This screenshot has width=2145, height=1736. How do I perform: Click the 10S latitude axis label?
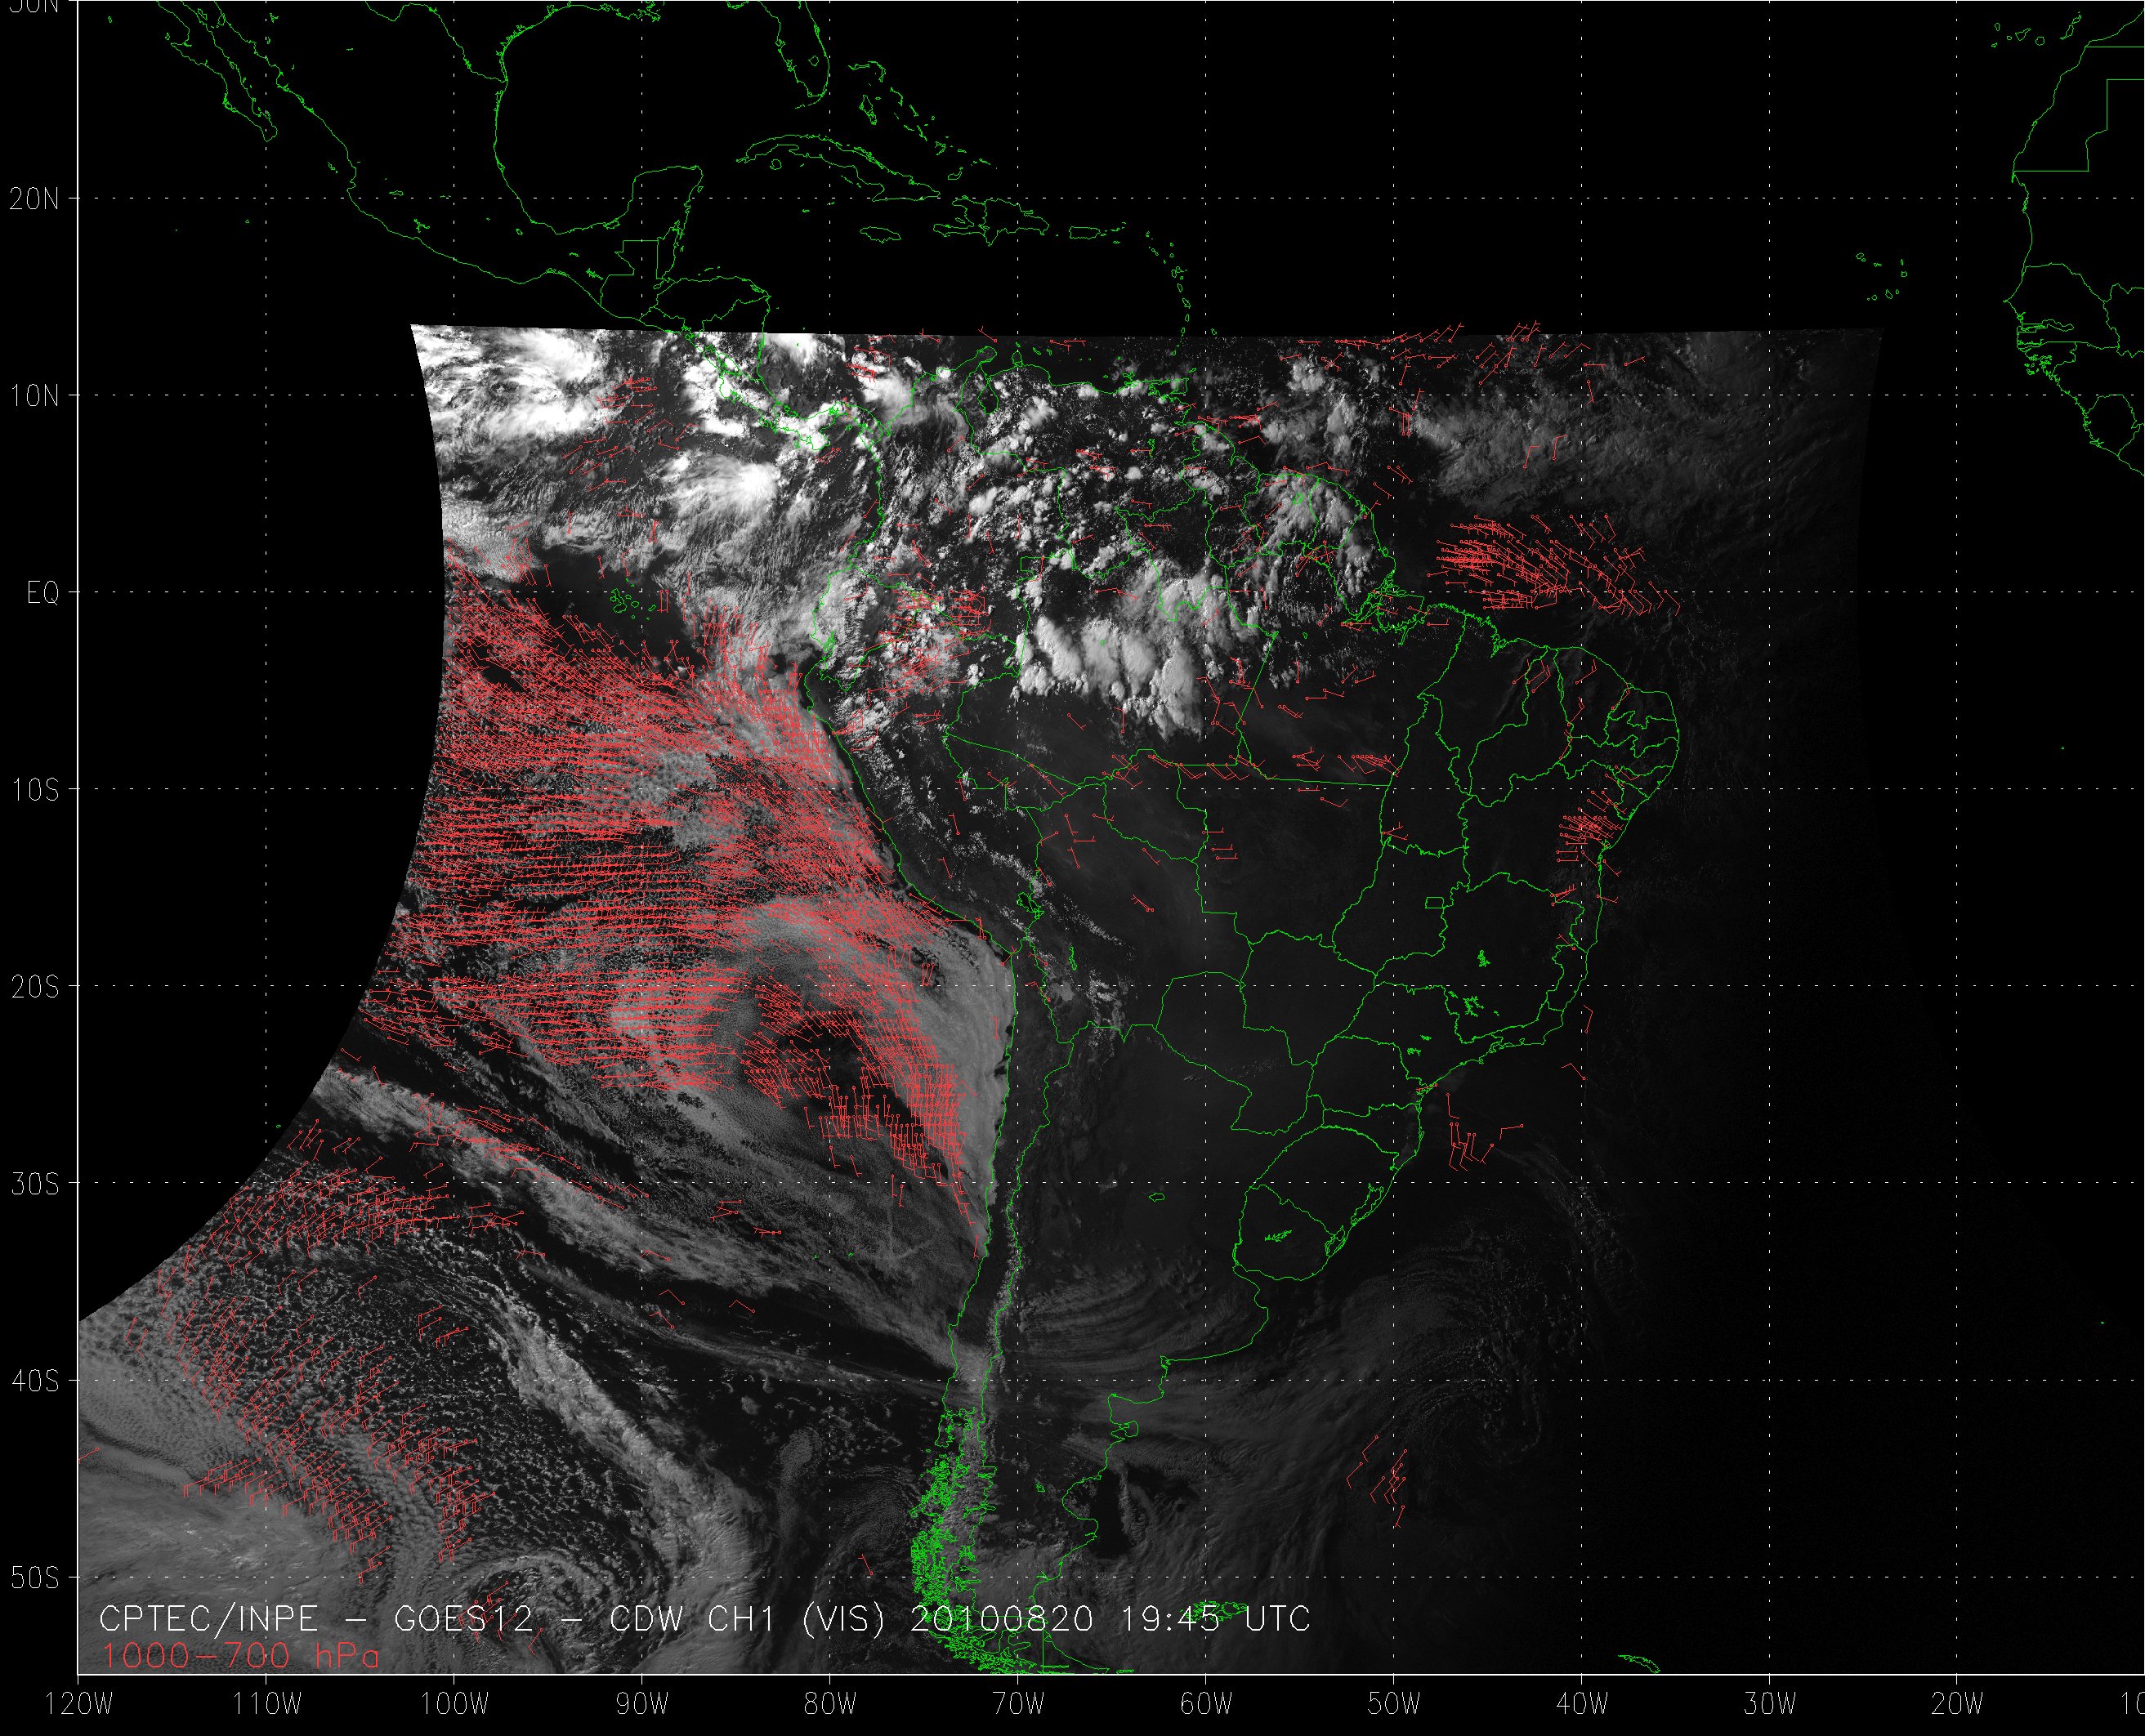click(x=34, y=790)
